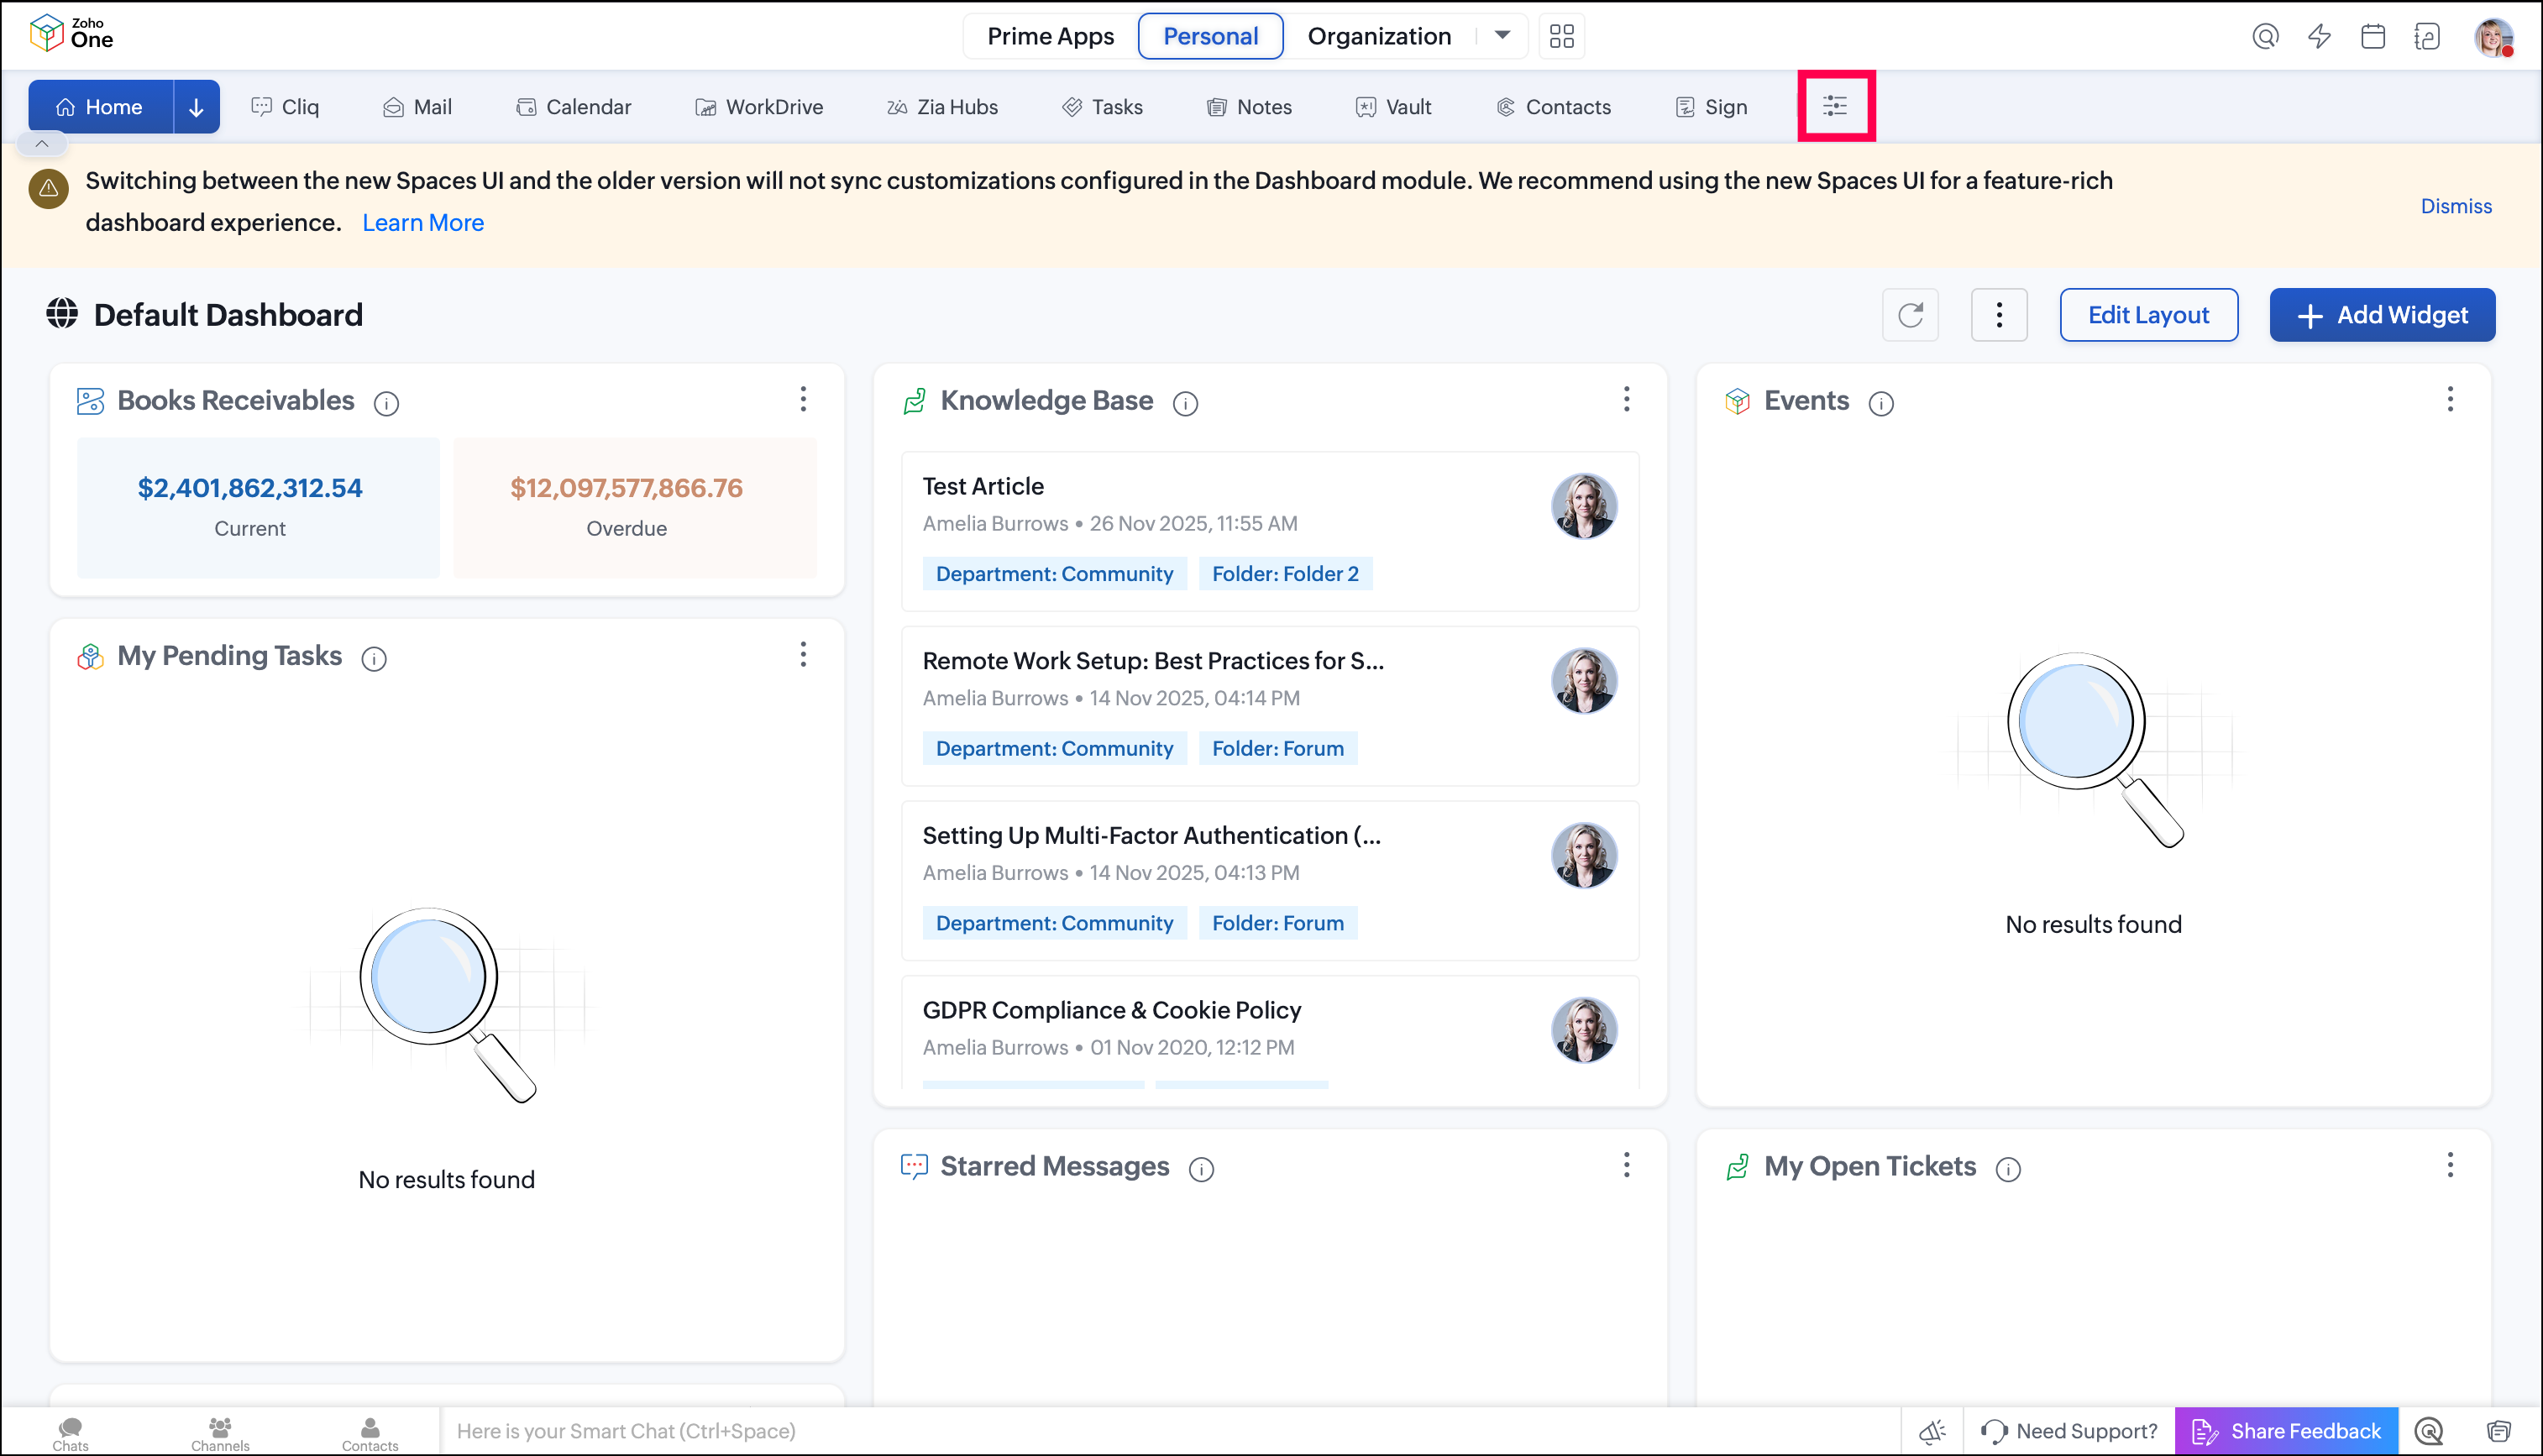Image resolution: width=2543 pixels, height=1456 pixels.
Task: Open the calendar icon in top header
Action: (2373, 37)
